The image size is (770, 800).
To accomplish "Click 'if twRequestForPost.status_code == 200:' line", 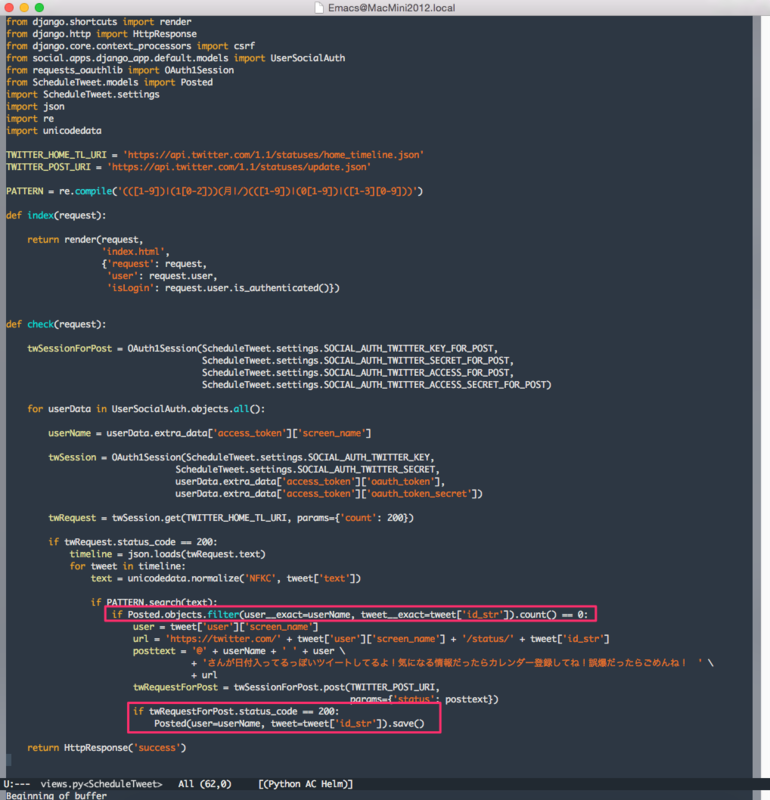I will pyautogui.click(x=236, y=712).
